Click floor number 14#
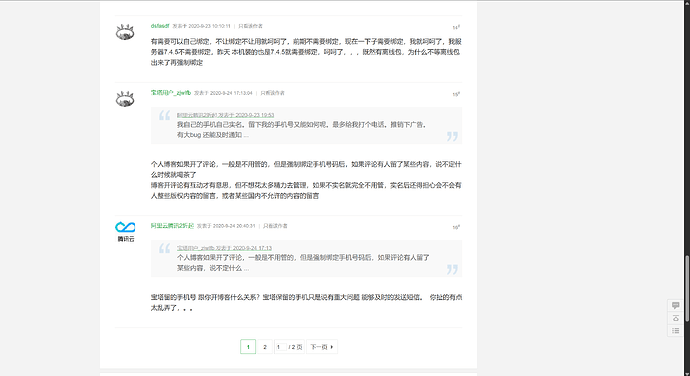The height and width of the screenshot is (376, 690). (x=456, y=27)
